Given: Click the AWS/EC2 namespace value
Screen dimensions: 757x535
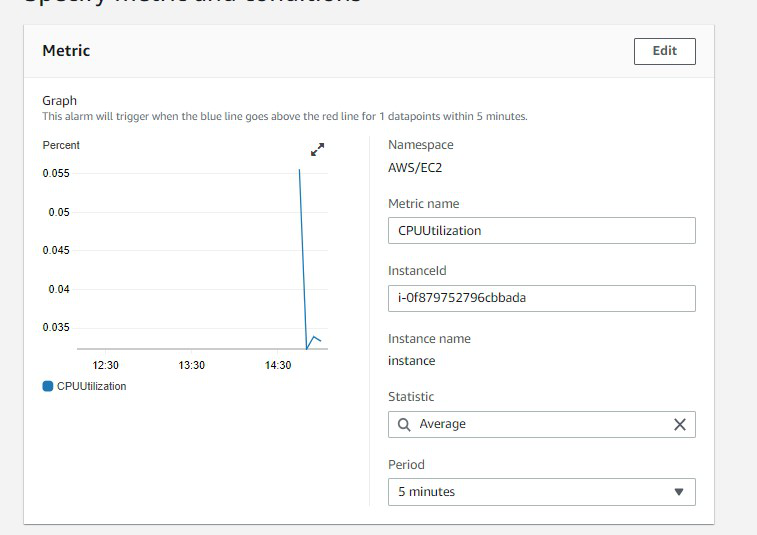Looking at the screenshot, I should 415,167.
